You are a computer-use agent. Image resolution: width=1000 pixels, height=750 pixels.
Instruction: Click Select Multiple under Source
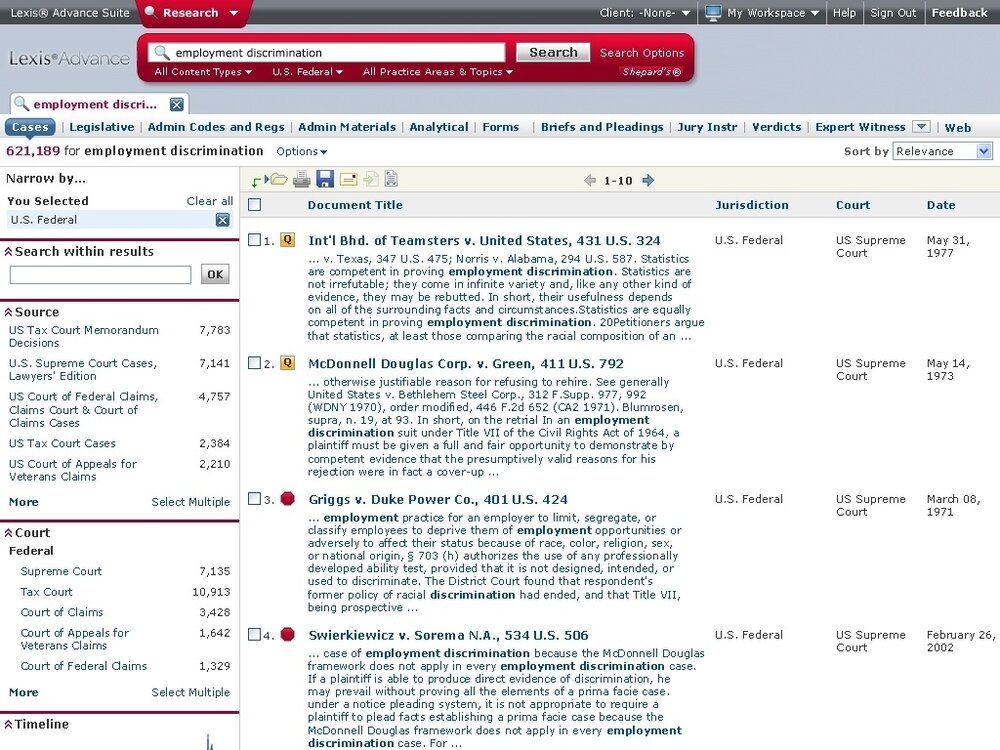point(191,502)
